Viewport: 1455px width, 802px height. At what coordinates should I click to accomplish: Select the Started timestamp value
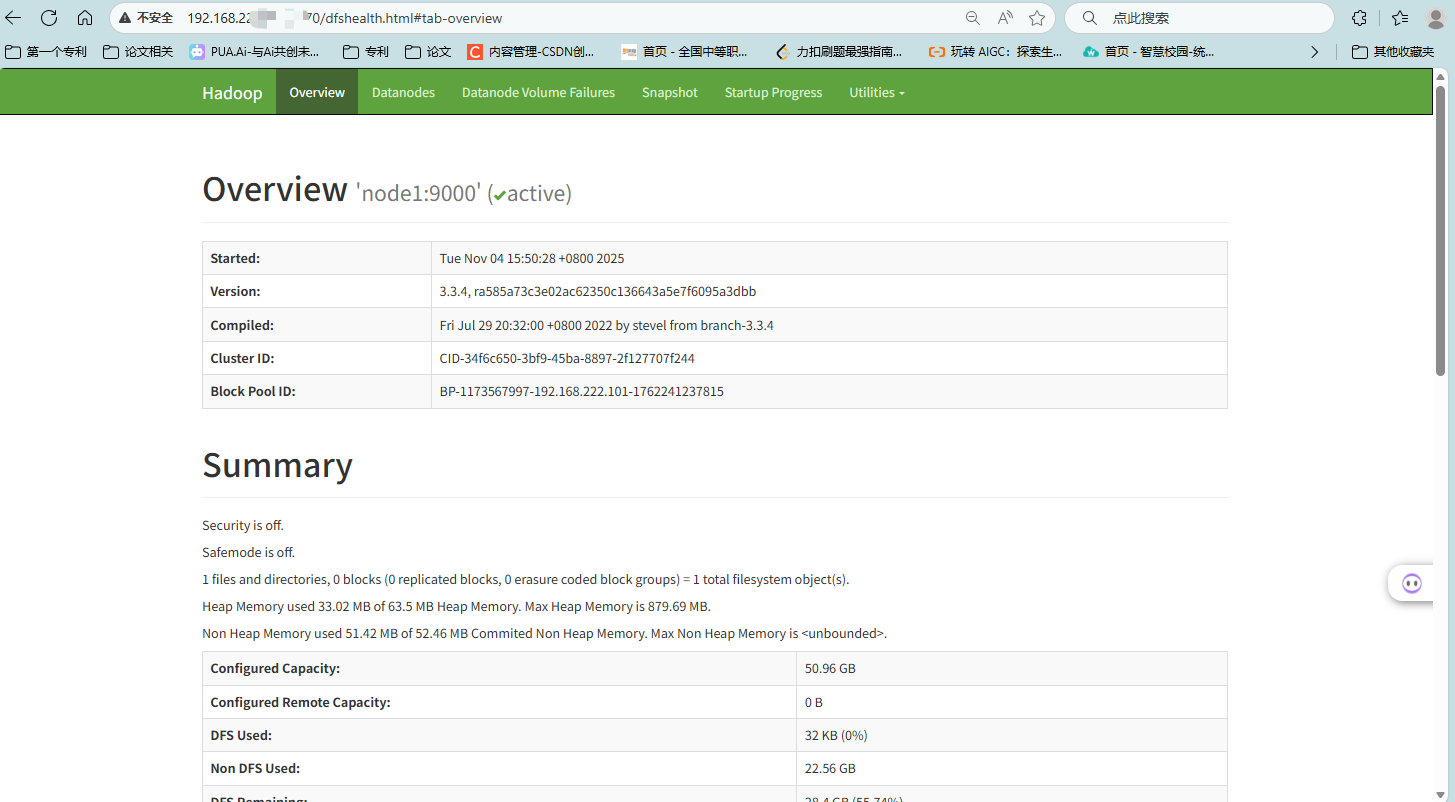[532, 258]
